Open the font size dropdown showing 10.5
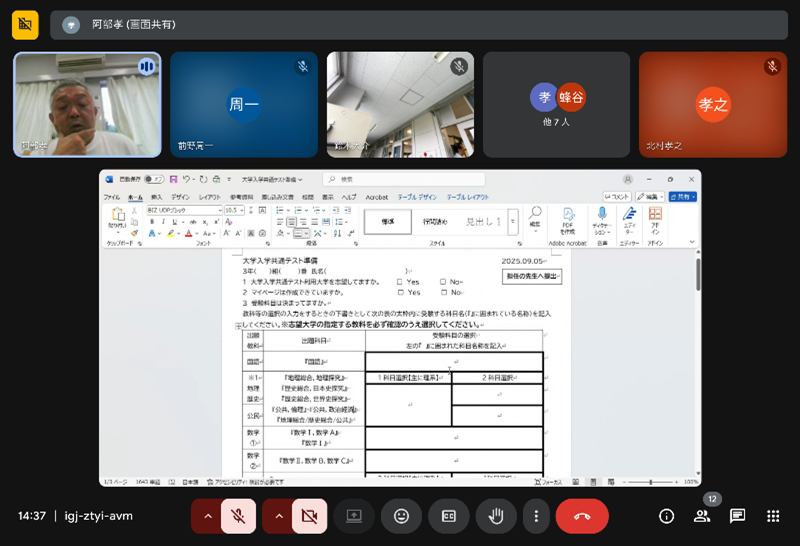 pos(235,210)
